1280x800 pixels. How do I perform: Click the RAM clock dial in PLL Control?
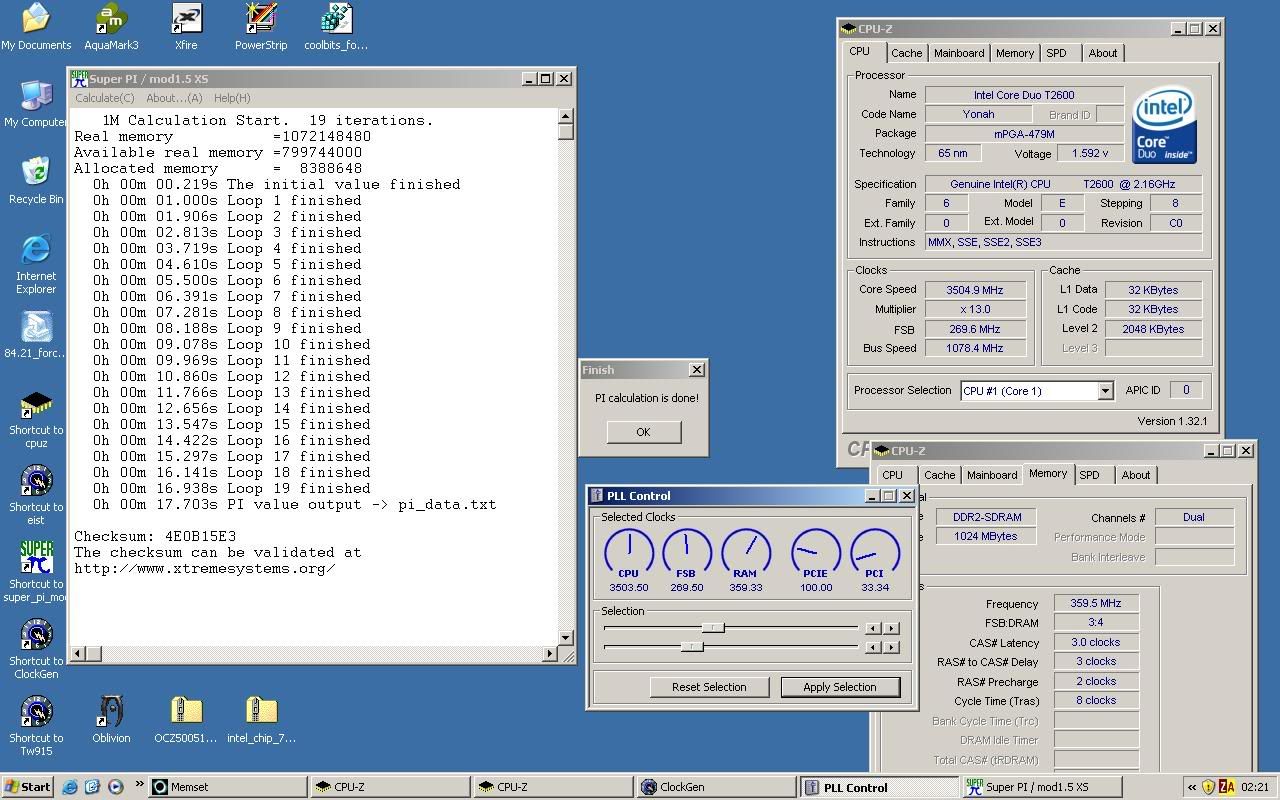[x=745, y=552]
